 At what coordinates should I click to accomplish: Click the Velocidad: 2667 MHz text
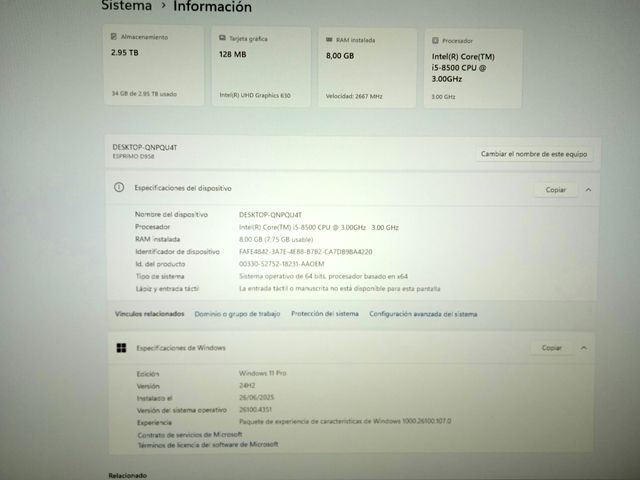point(354,96)
